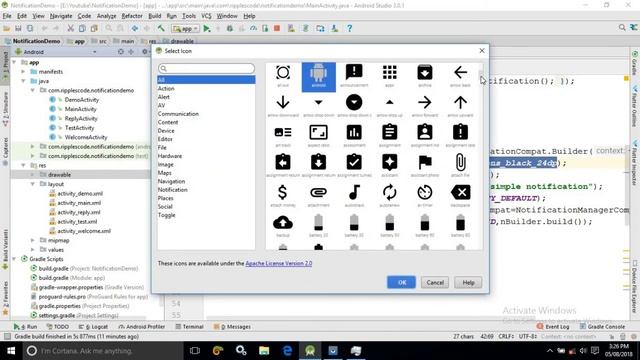
Task: Select the all out circle icon
Action: tap(283, 73)
